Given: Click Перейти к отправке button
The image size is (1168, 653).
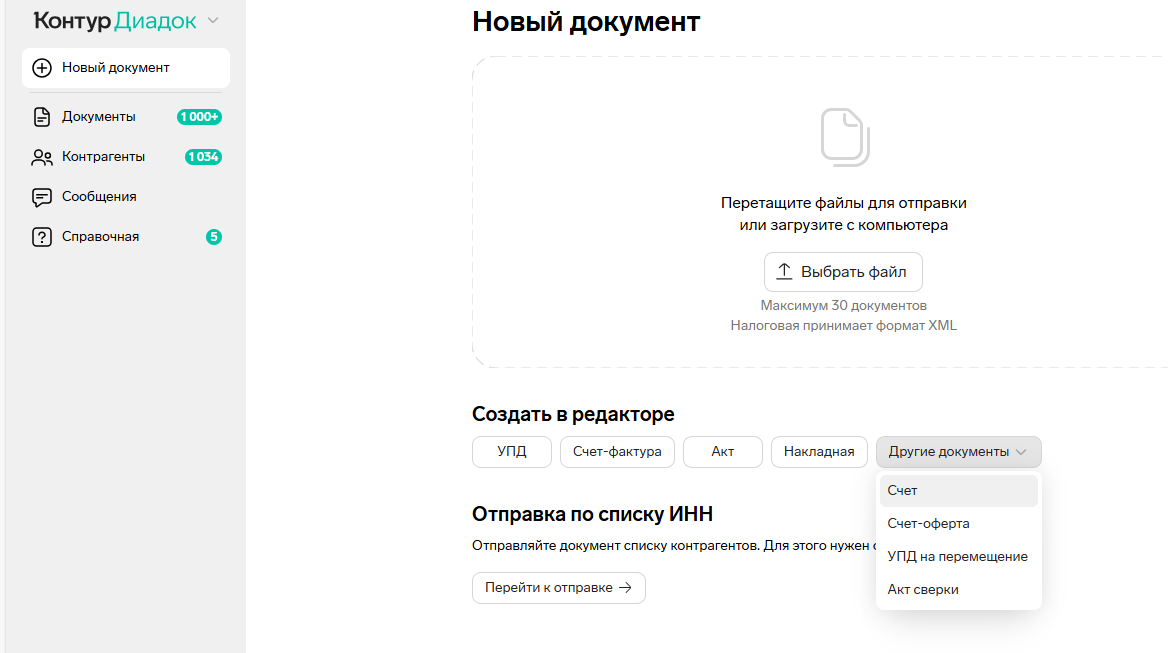Looking at the screenshot, I should (x=558, y=588).
